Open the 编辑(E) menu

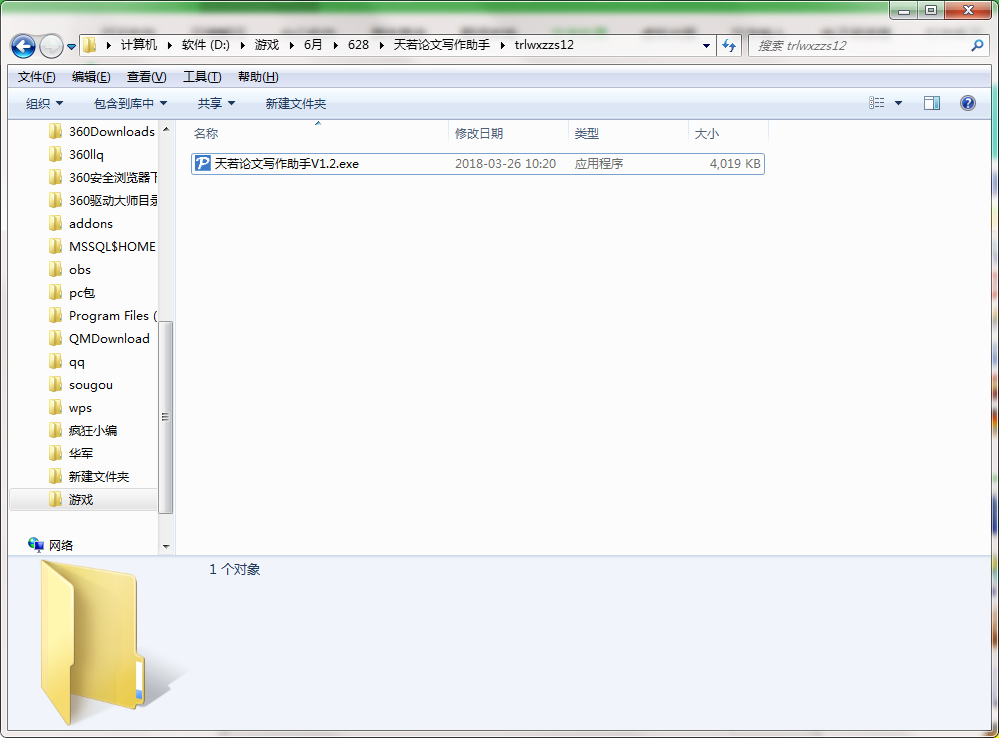tap(91, 77)
